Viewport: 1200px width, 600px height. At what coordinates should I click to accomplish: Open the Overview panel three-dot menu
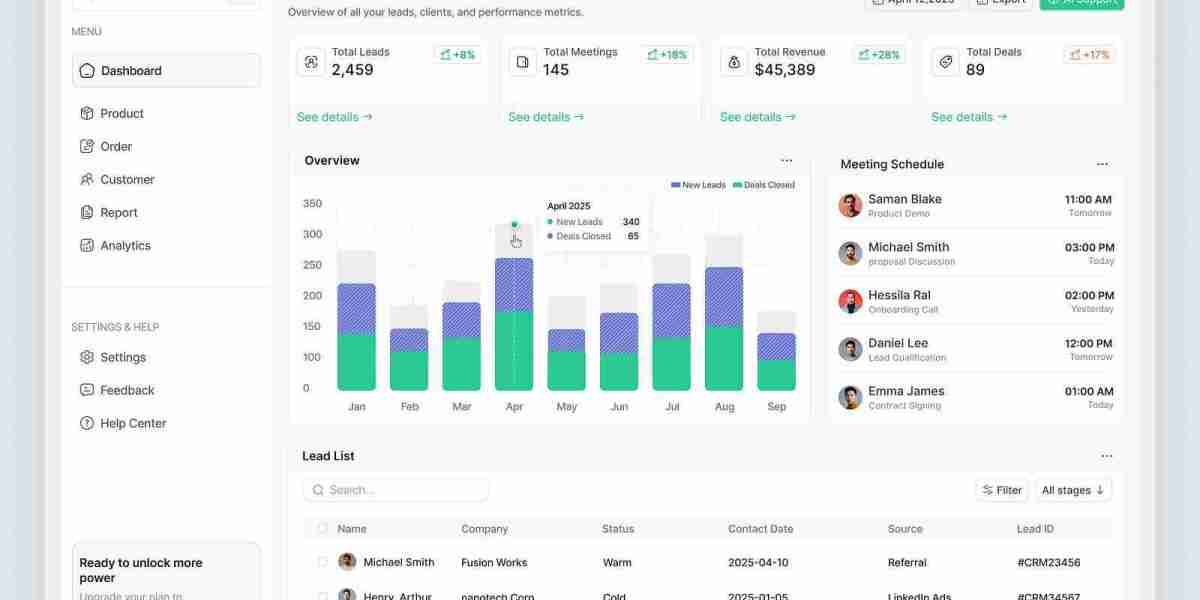(787, 160)
